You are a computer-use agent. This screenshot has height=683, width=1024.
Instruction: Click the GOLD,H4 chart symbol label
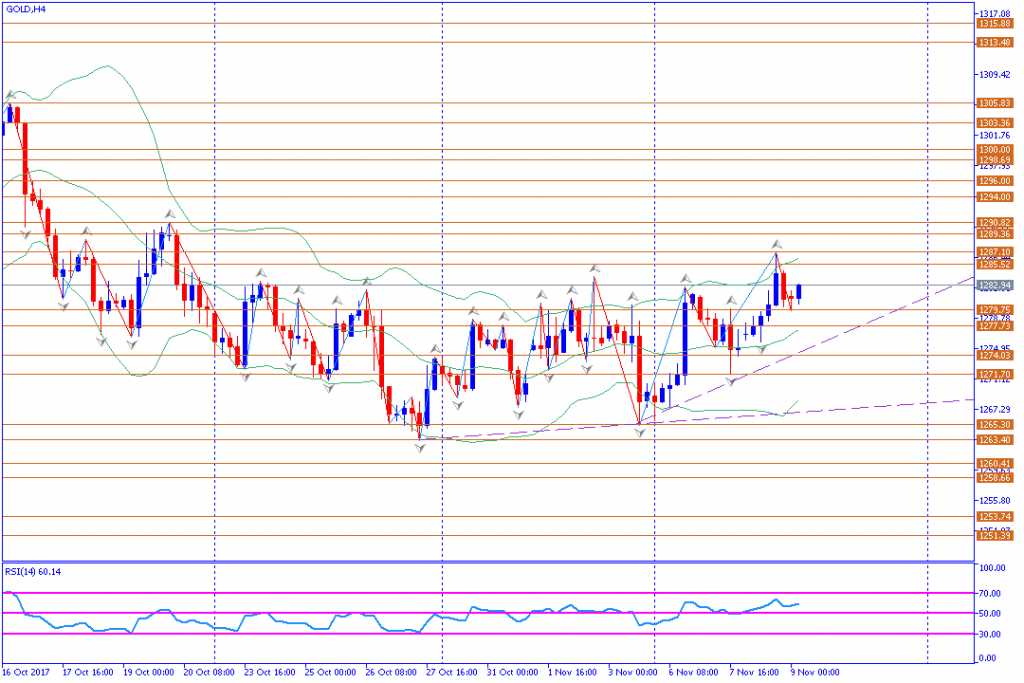tap(24, 8)
